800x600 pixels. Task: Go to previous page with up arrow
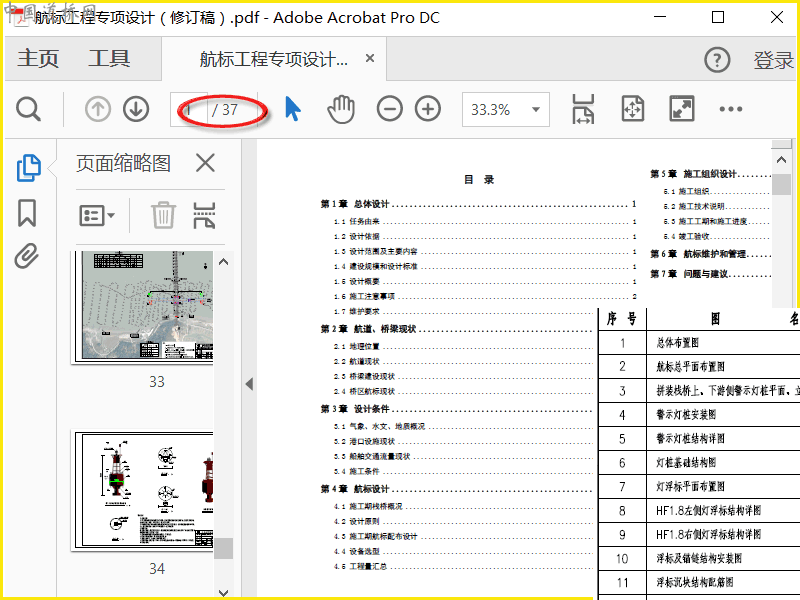(x=97, y=109)
